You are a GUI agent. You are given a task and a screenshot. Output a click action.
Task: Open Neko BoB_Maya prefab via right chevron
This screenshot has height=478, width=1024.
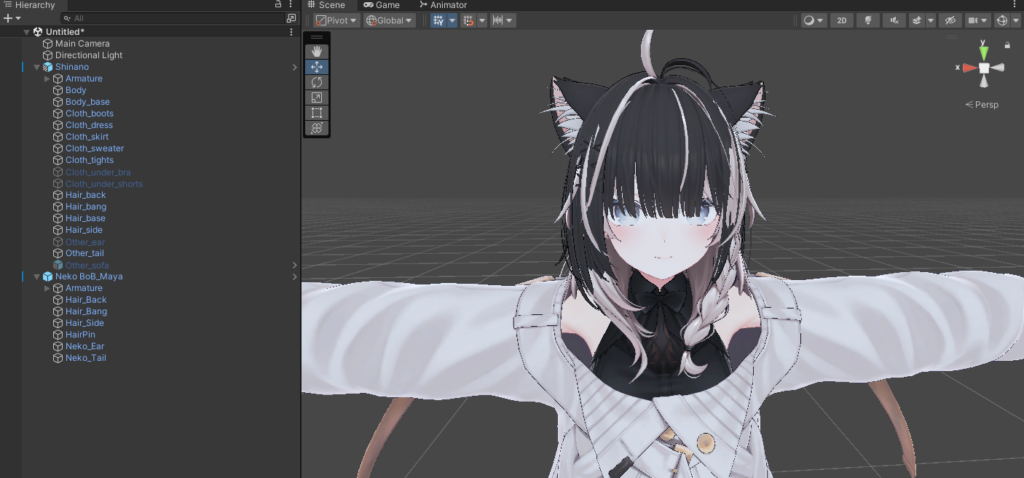(x=295, y=277)
